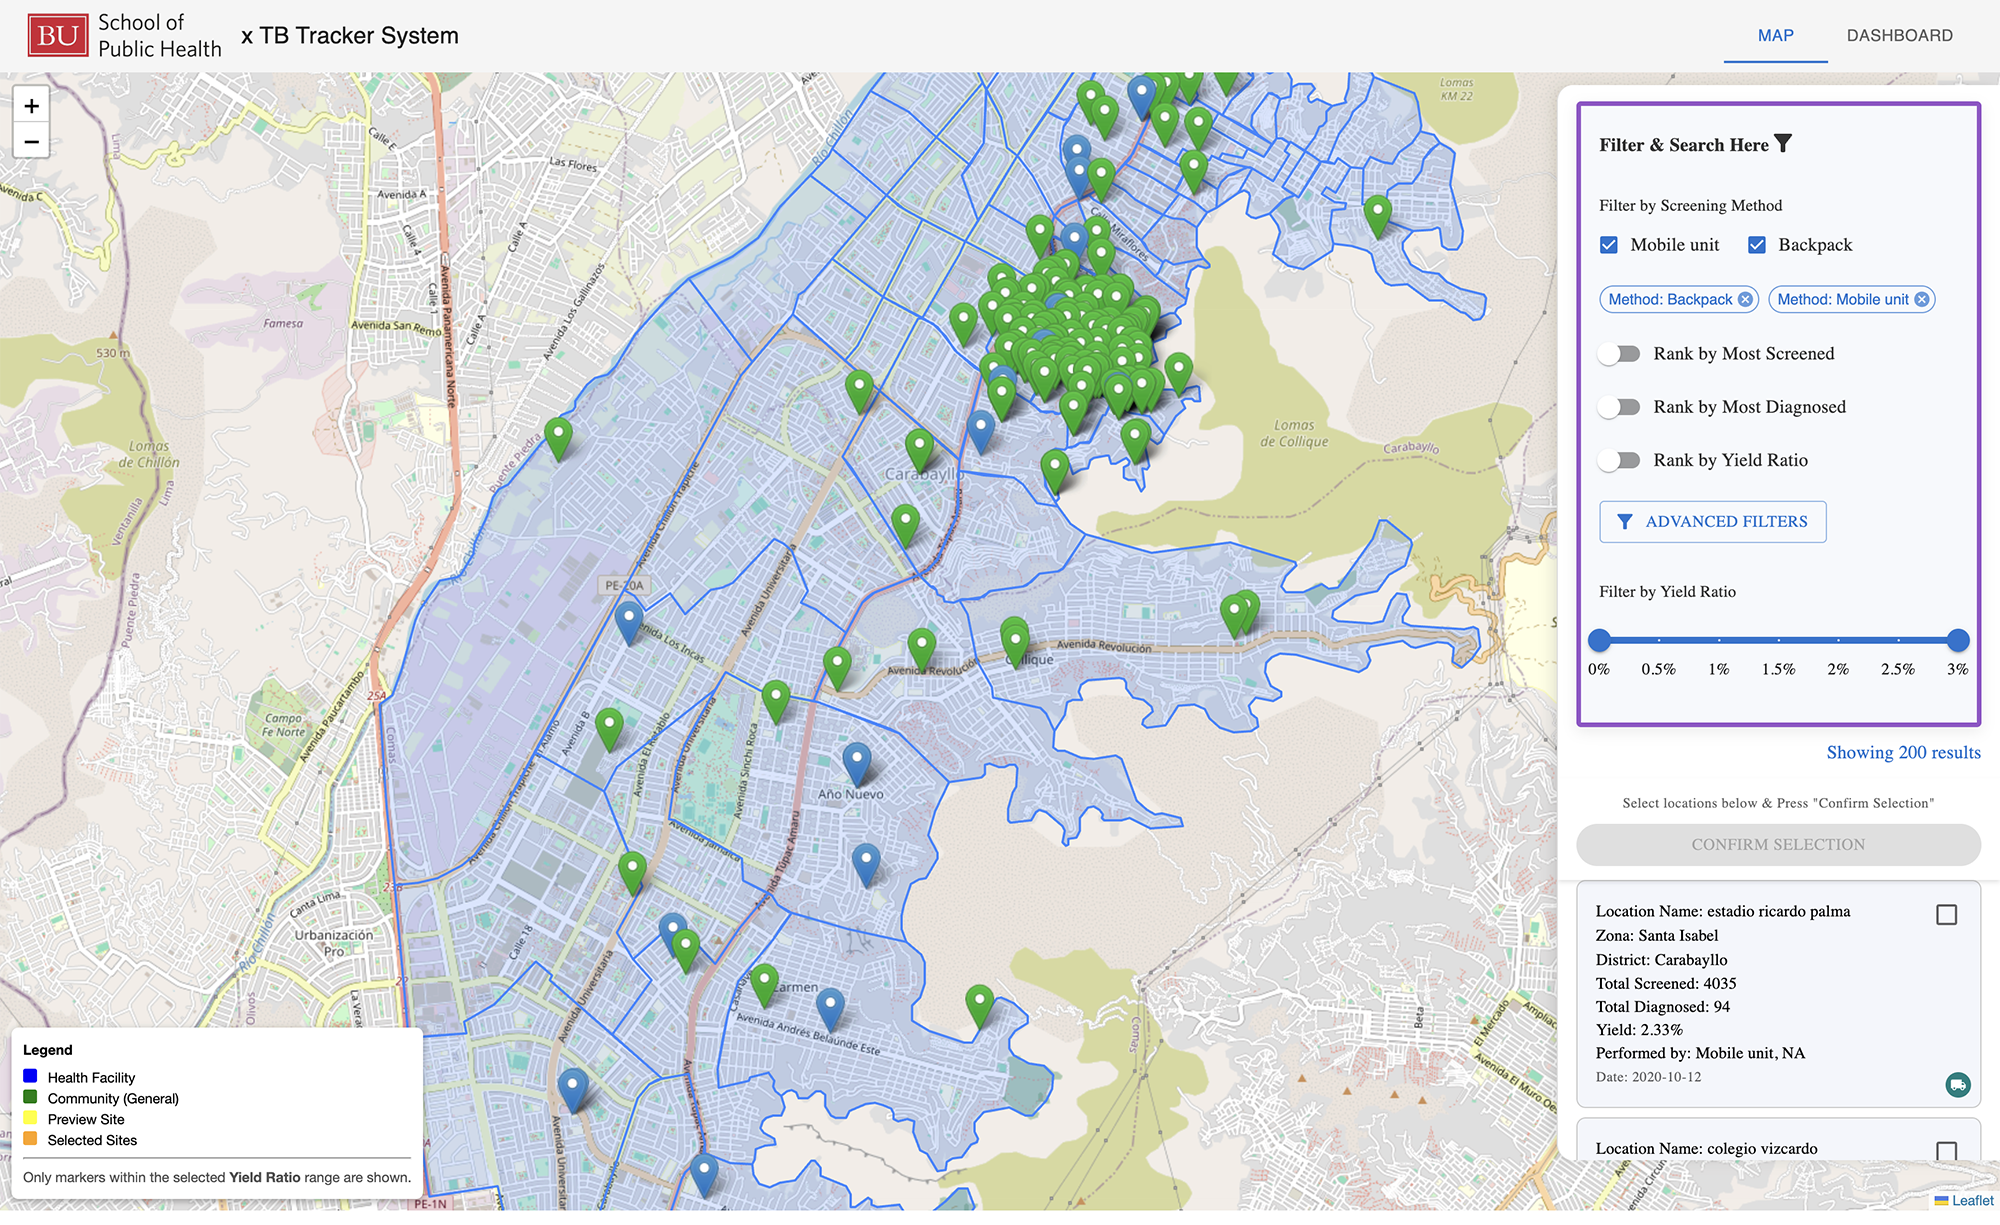Toggle Rank by Yield Ratio switch
The height and width of the screenshot is (1225, 2000).
(x=1619, y=460)
